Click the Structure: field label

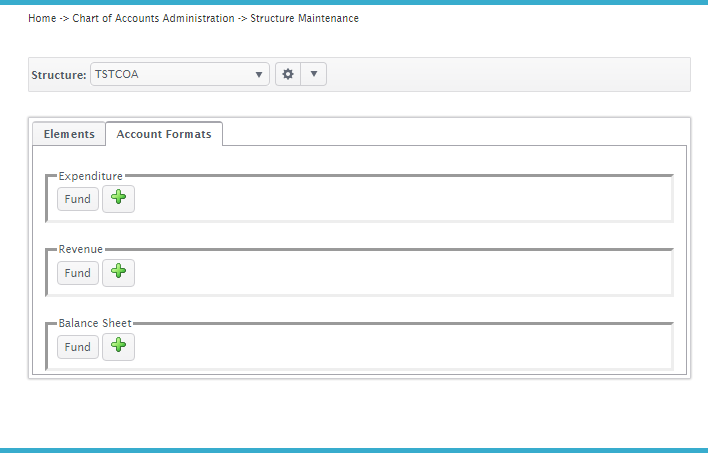coord(59,75)
